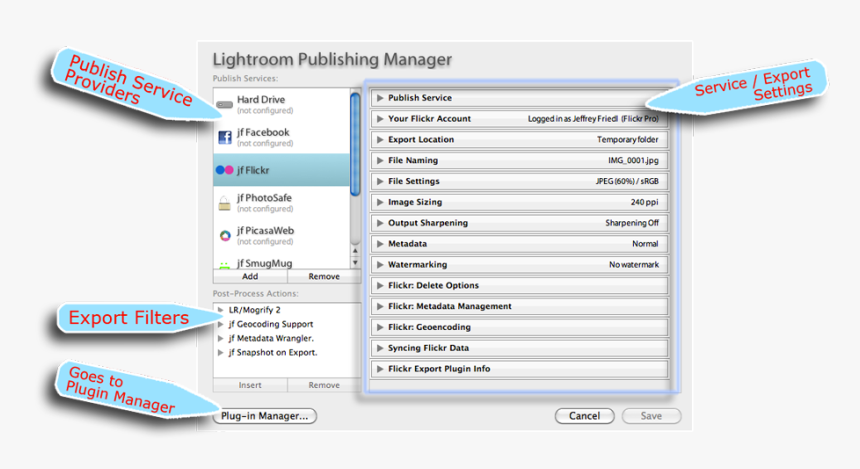Expand the File Settings section
This screenshot has width=860, height=469.
380,181
